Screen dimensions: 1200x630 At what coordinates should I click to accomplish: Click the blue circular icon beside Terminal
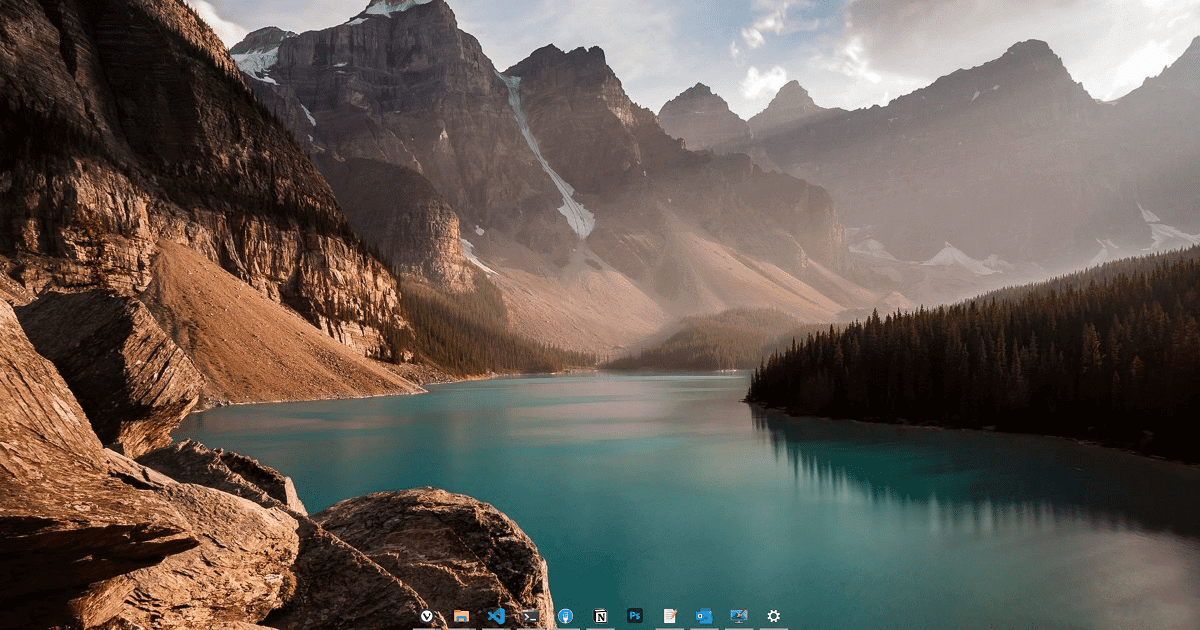[565, 616]
